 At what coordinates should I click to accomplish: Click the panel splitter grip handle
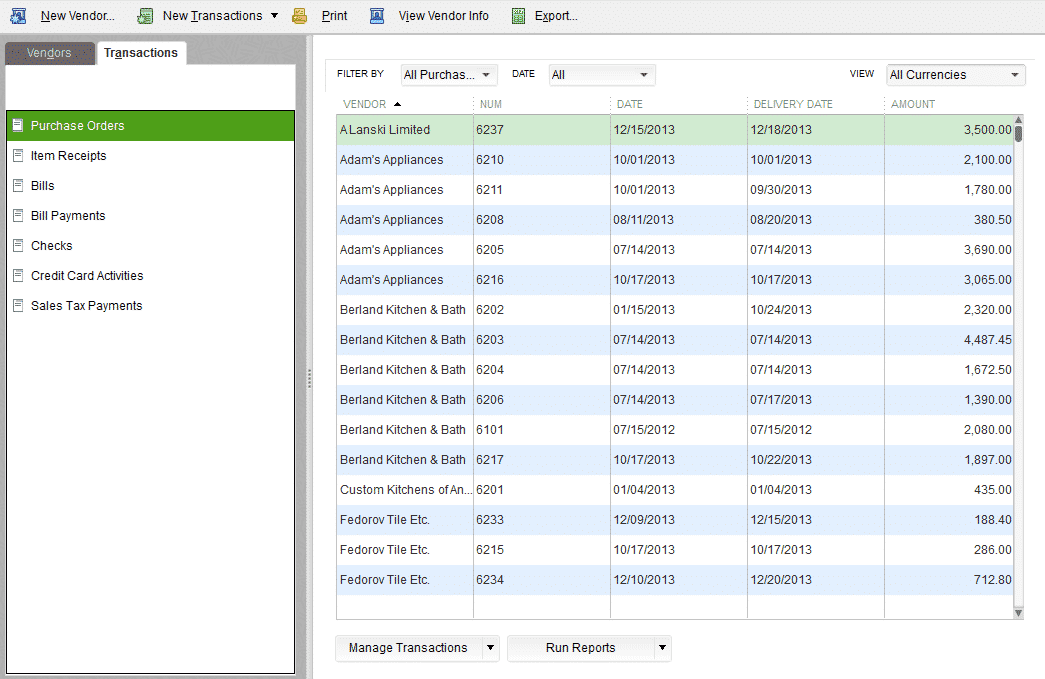[x=309, y=378]
